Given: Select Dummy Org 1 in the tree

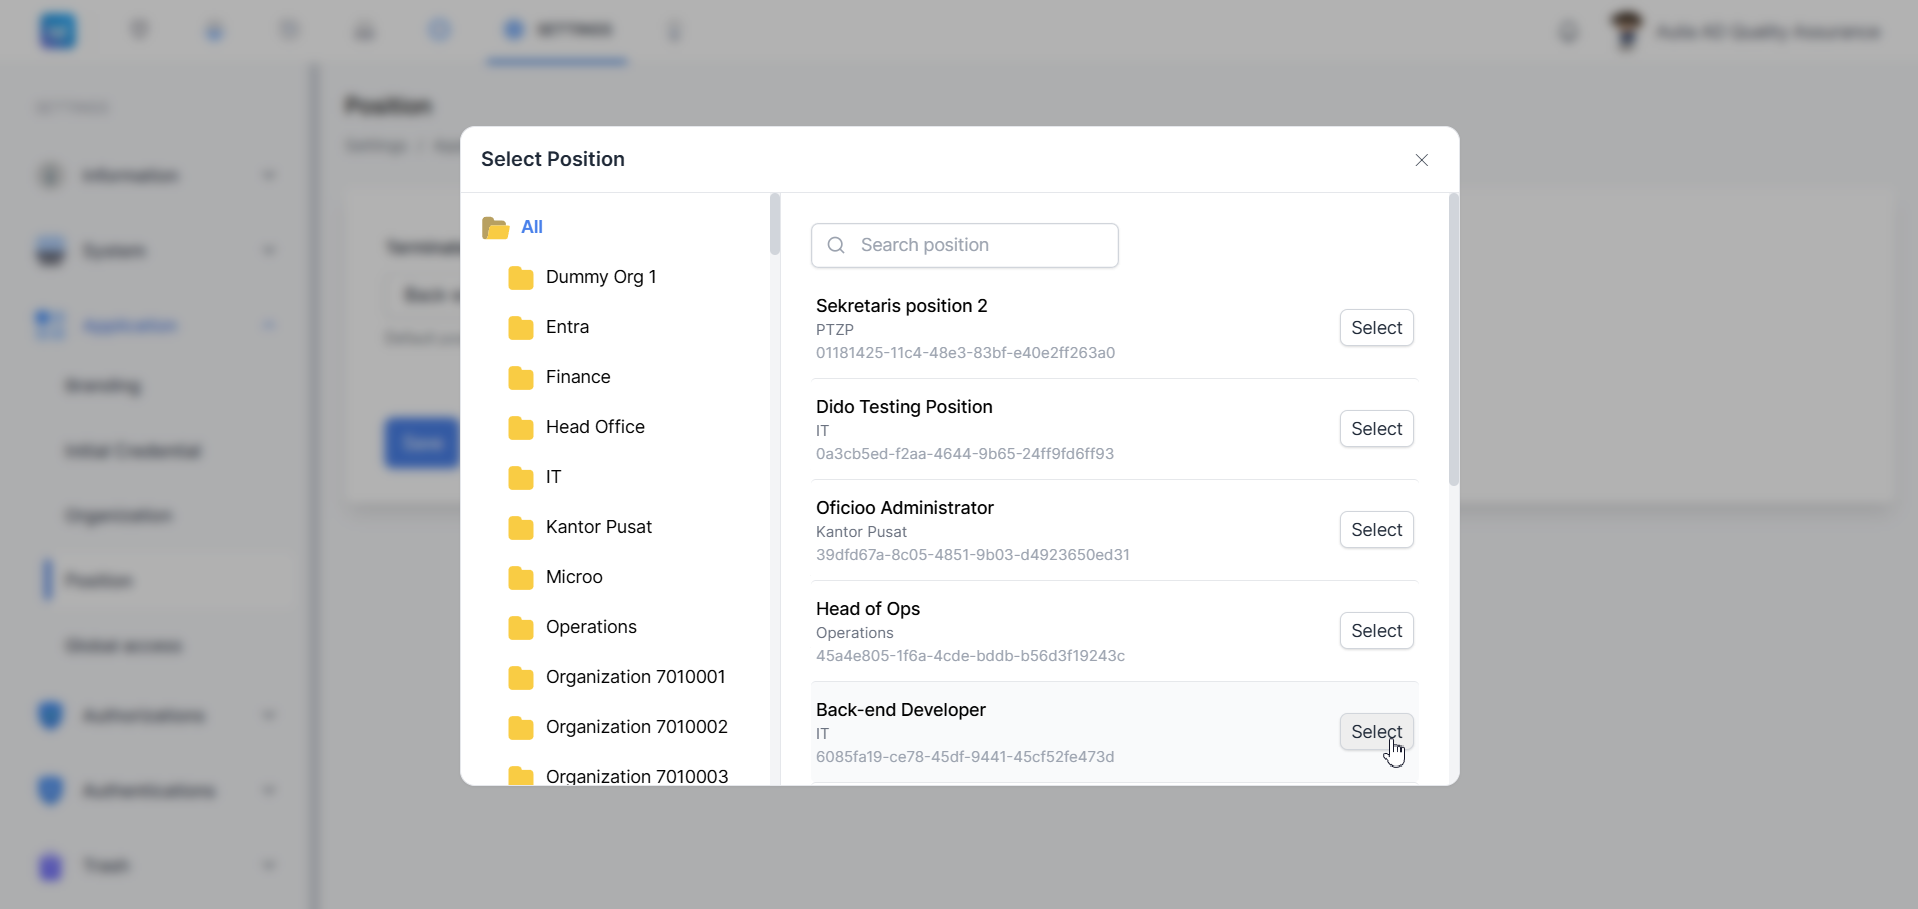Looking at the screenshot, I should [601, 277].
